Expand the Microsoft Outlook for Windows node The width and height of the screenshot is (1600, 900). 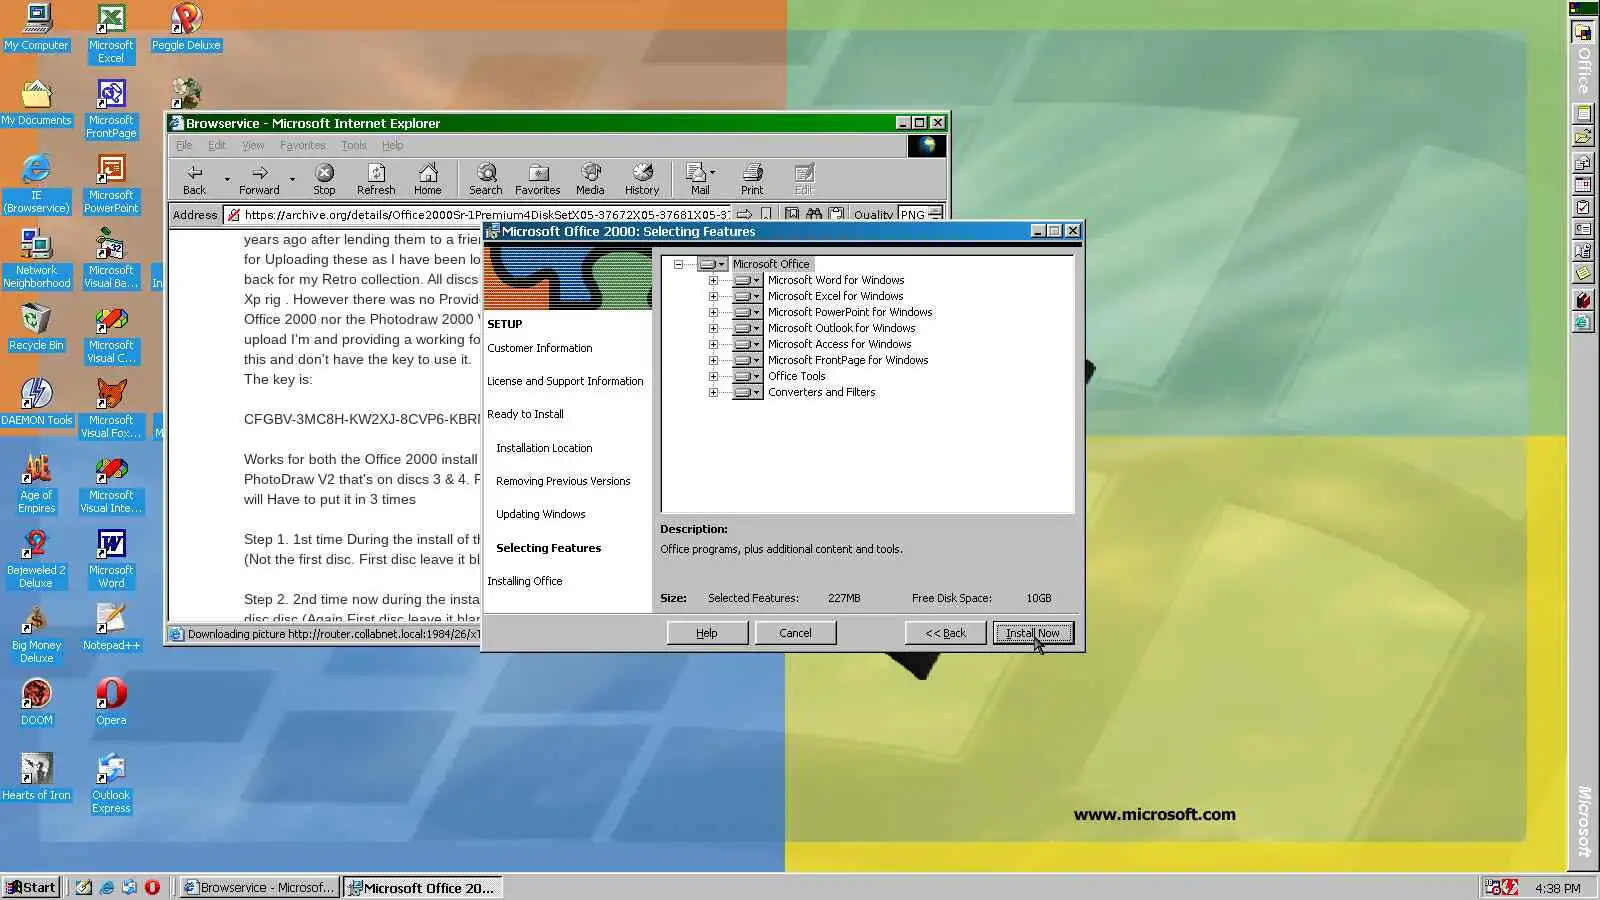(713, 328)
